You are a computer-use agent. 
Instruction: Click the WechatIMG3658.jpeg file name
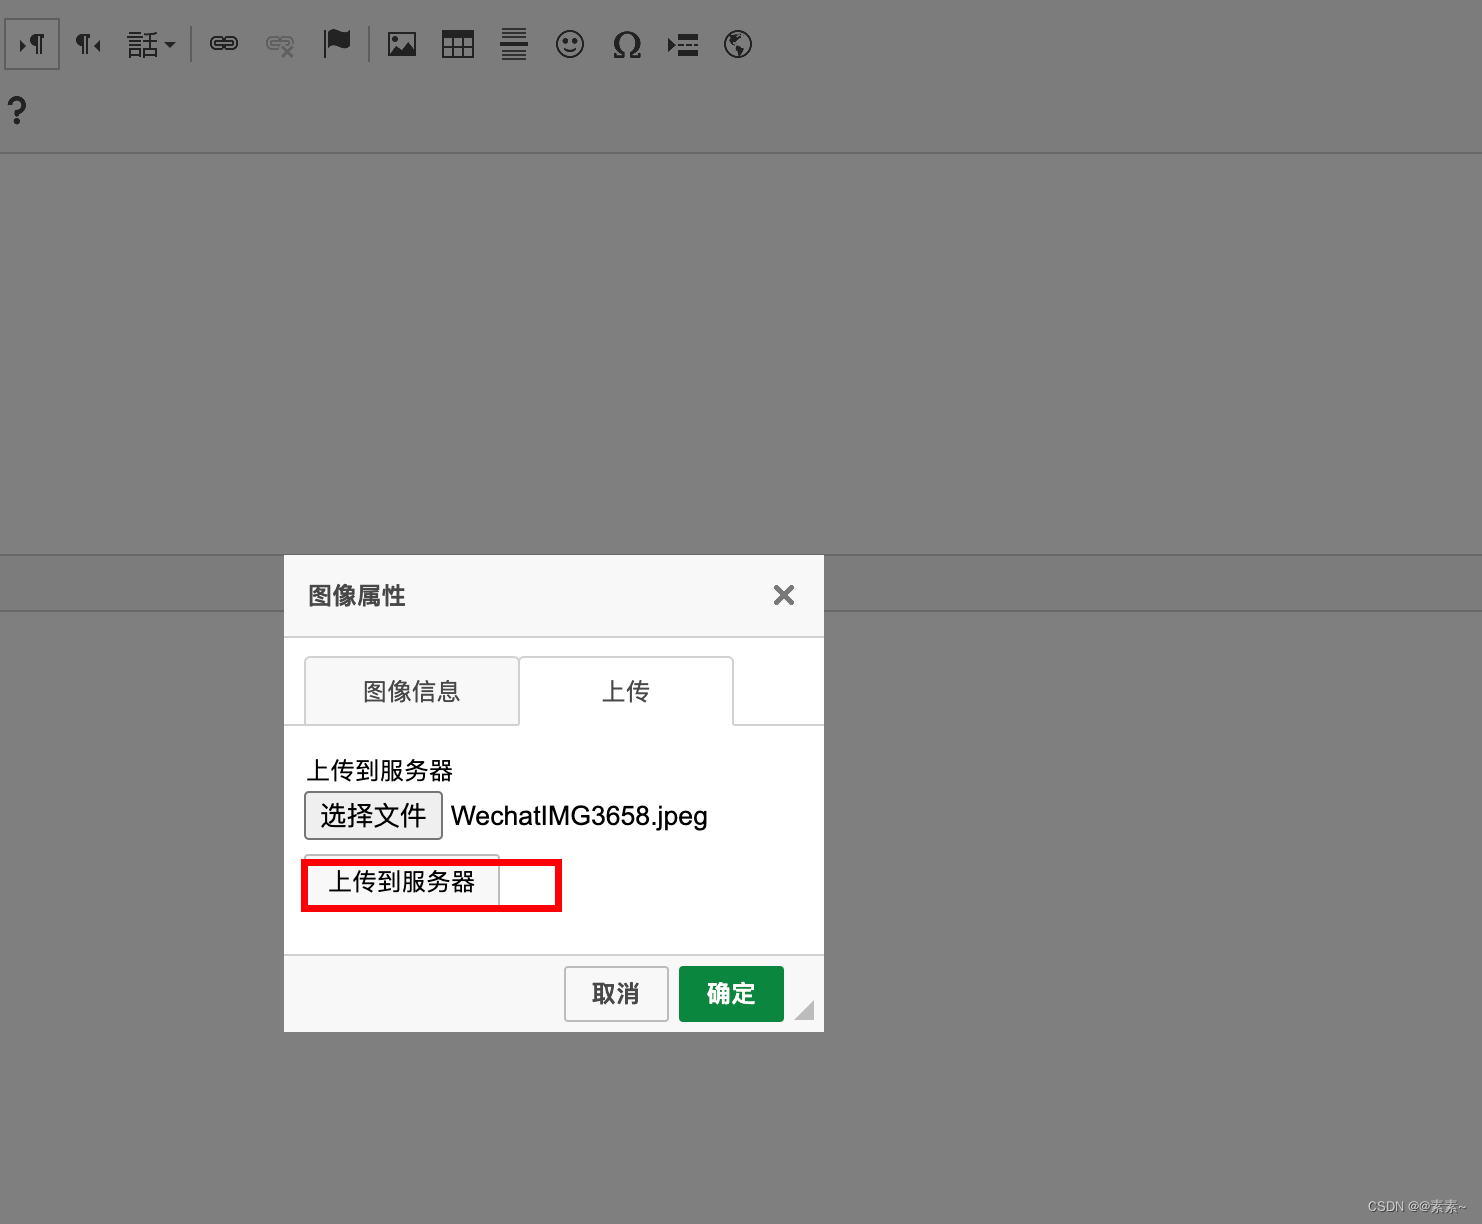click(579, 816)
